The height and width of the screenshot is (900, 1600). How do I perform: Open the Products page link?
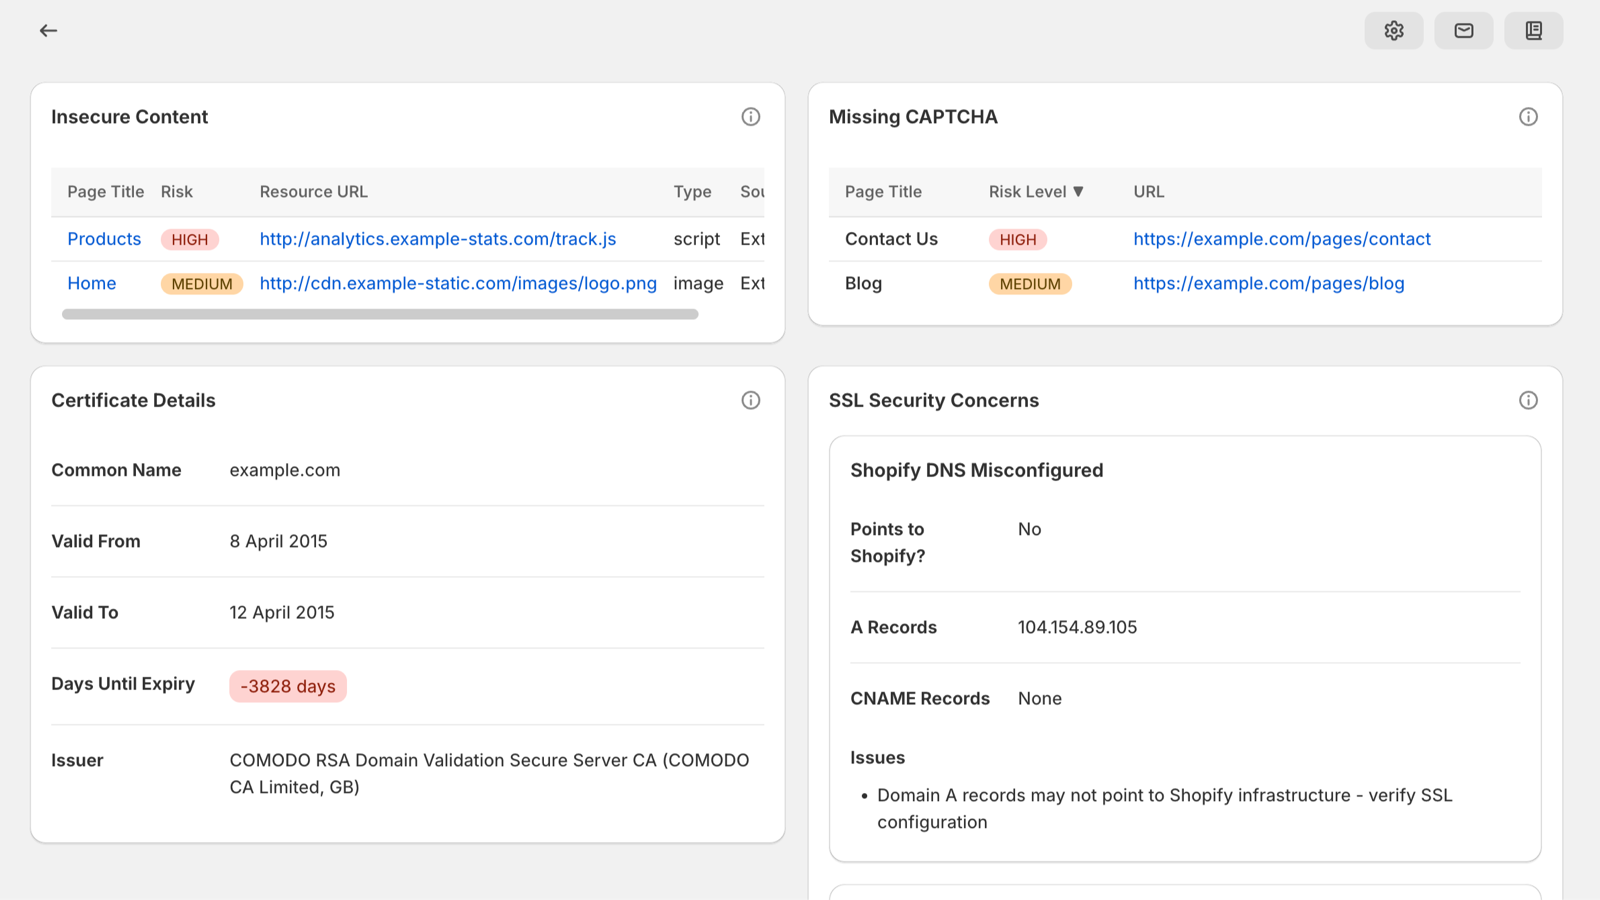(104, 239)
